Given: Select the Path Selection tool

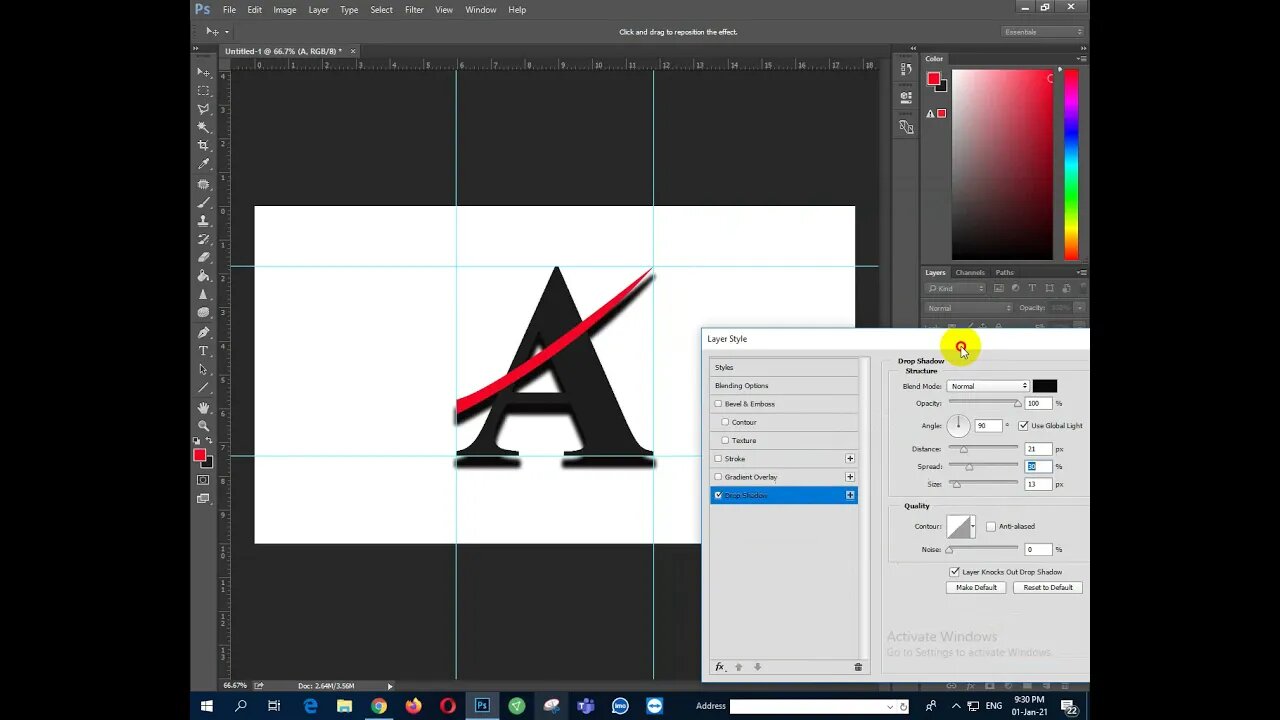Looking at the screenshot, I should point(204,369).
